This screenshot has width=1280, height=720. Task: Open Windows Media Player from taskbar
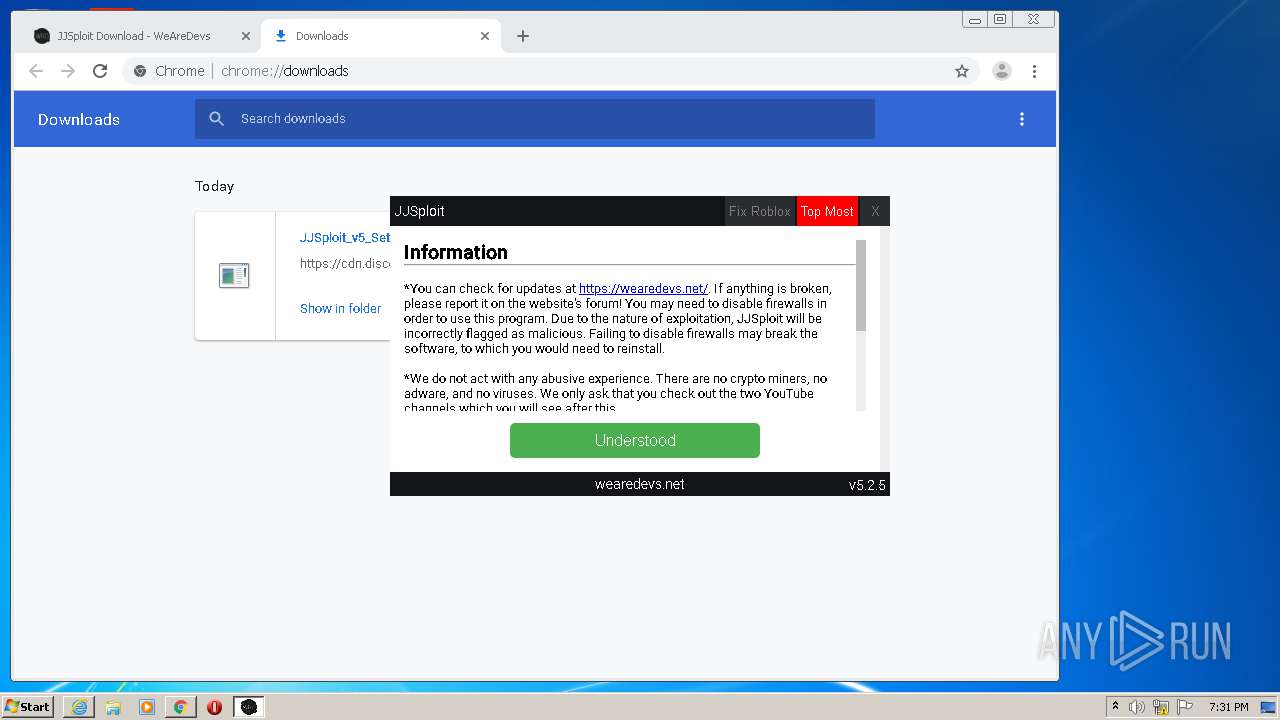click(x=147, y=707)
